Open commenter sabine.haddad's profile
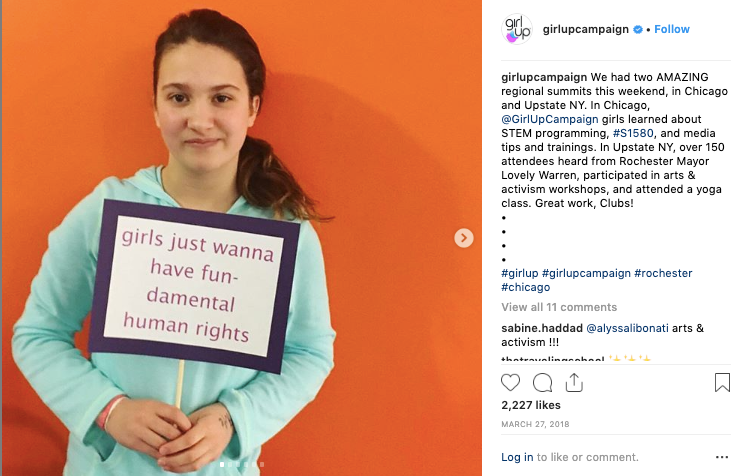The image size is (748, 476). (542, 328)
